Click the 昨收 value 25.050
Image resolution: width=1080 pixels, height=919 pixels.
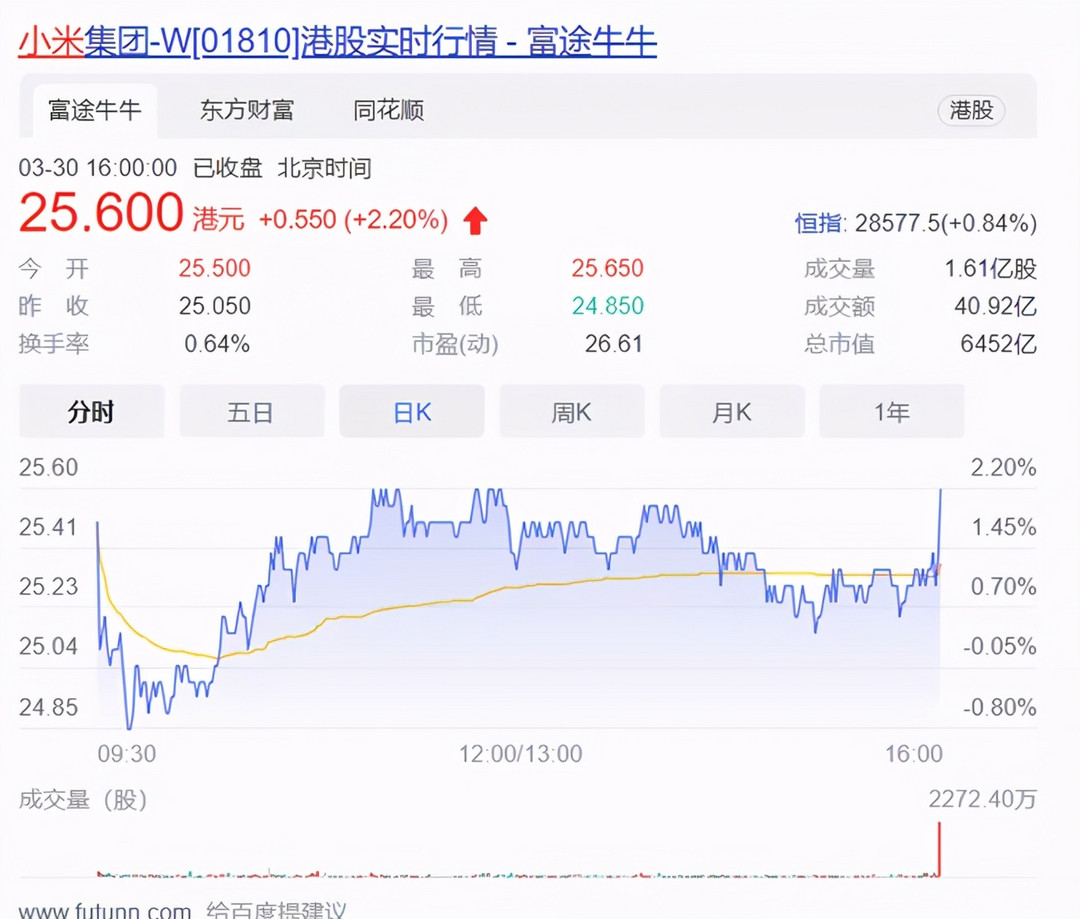215,306
